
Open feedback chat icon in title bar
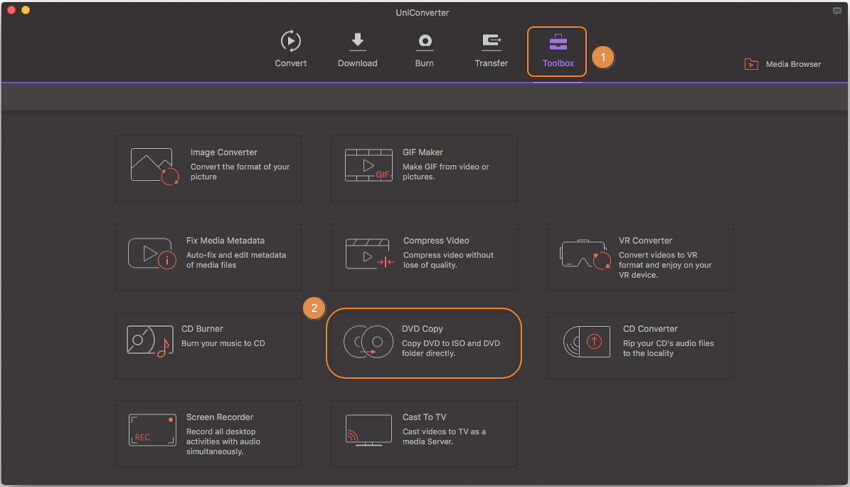837,11
